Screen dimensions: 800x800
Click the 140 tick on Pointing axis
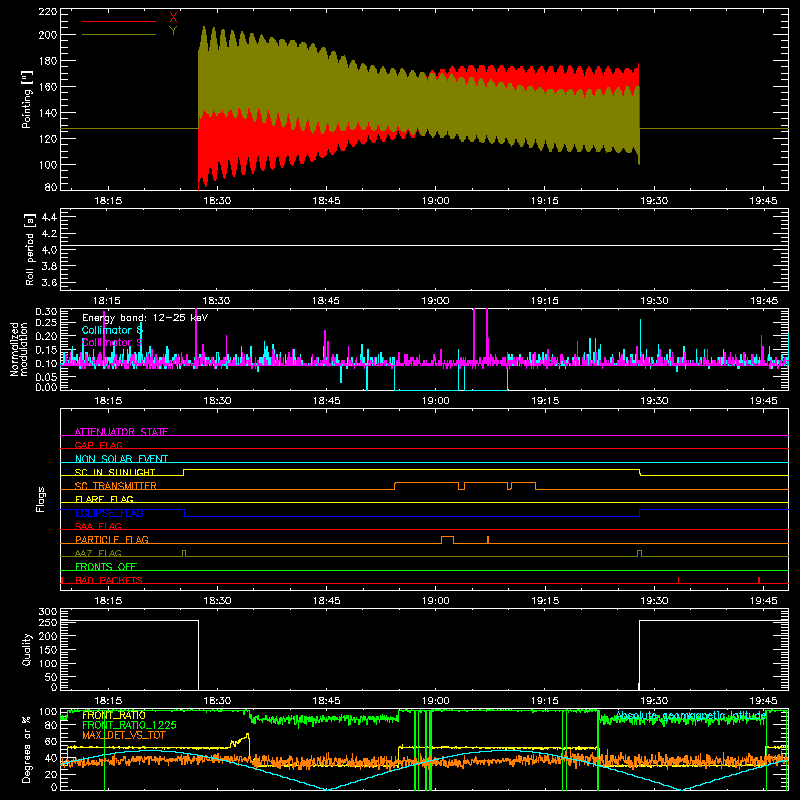[x=48, y=113]
